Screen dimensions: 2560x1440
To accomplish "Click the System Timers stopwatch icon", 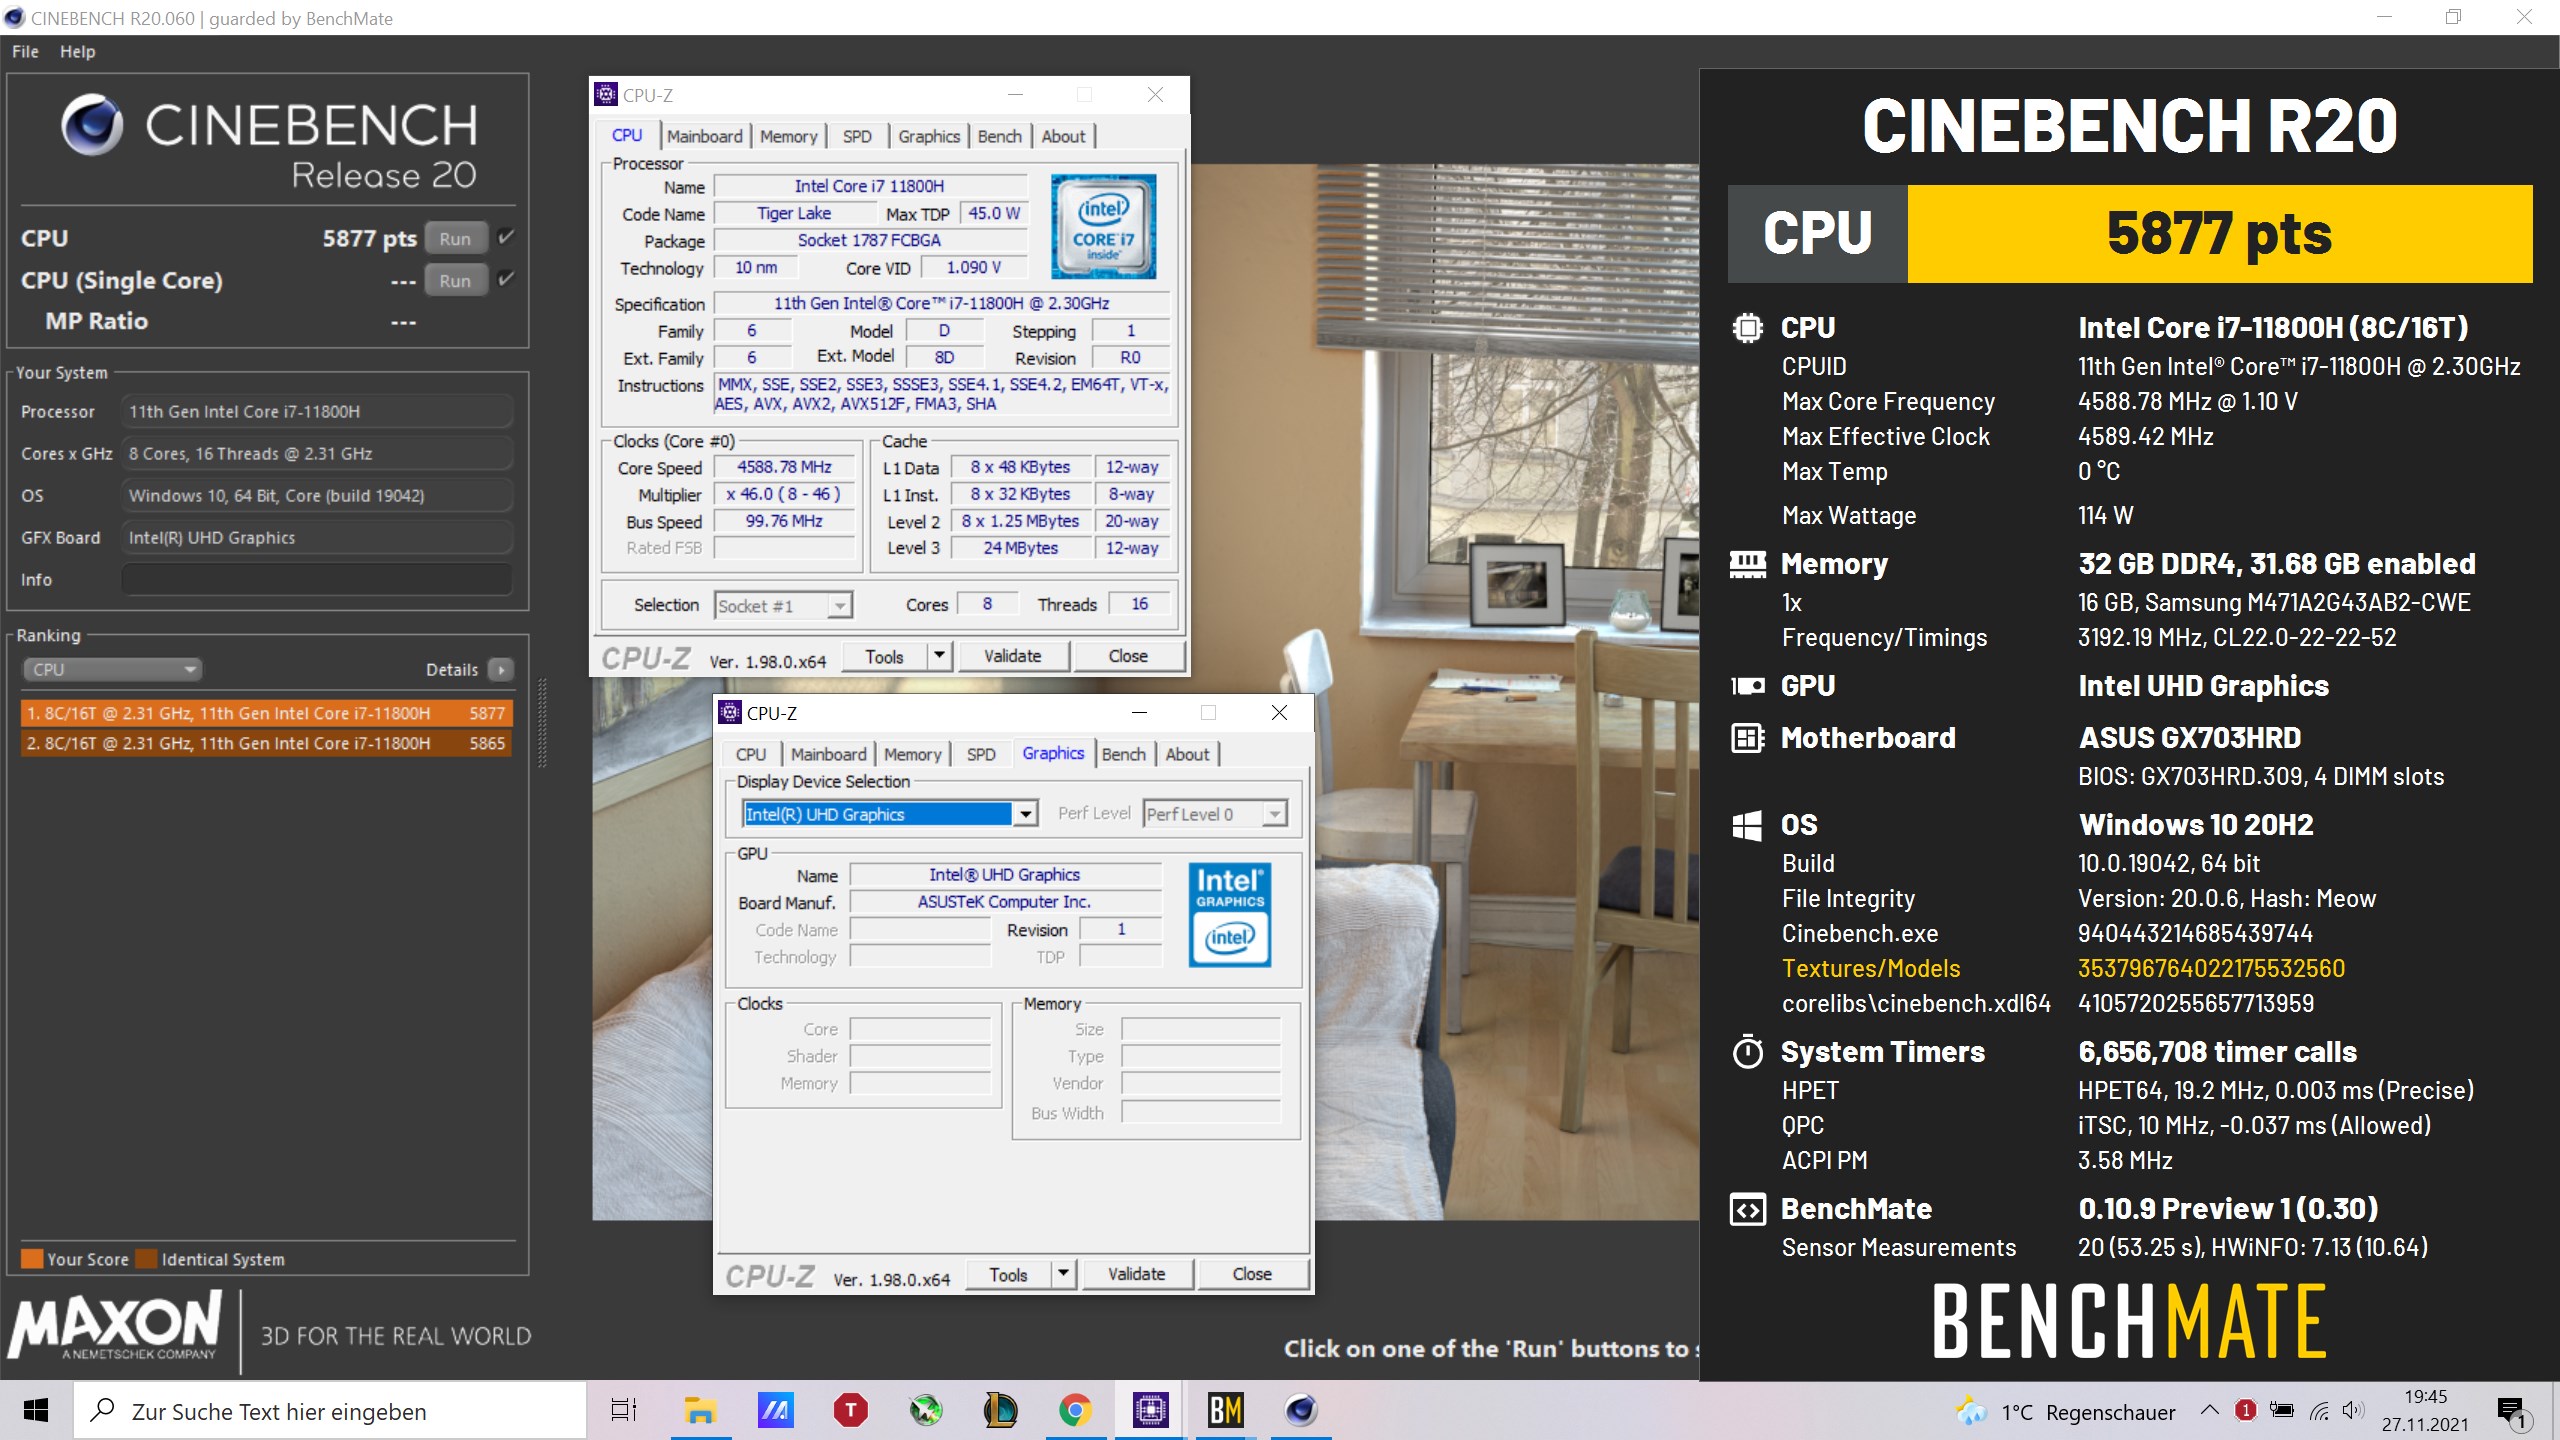I will click(1747, 1051).
